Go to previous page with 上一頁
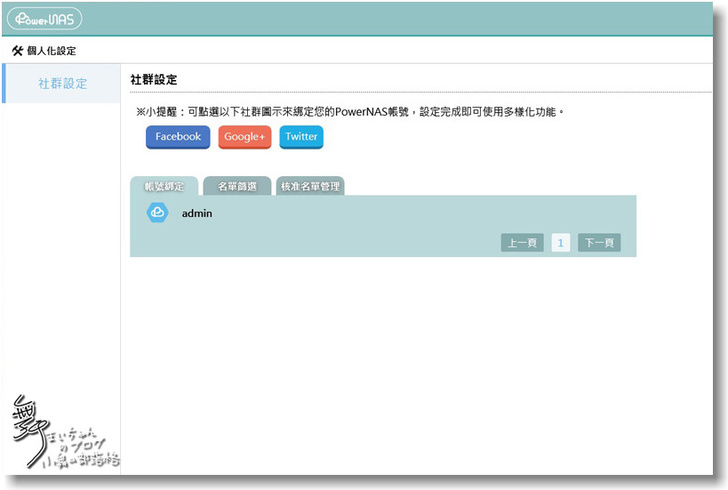This screenshot has width=728, height=490. pyautogui.click(x=522, y=243)
